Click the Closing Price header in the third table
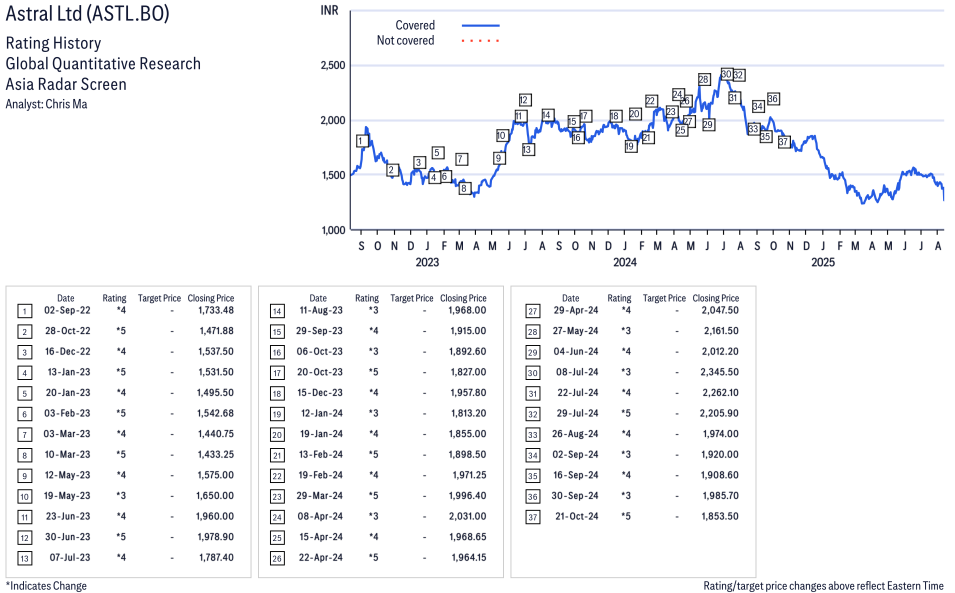This screenshot has height=593, width=955. (716, 298)
